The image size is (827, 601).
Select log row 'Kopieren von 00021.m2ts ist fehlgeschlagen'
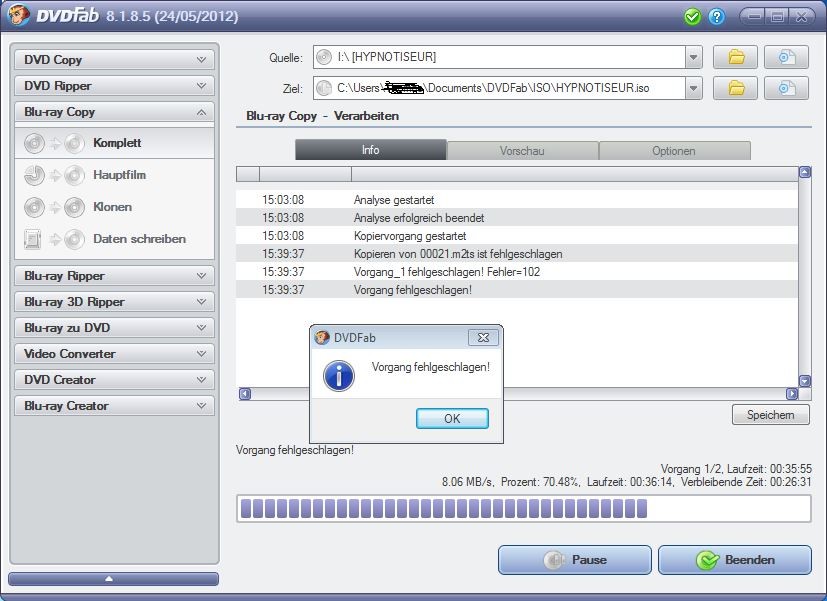coord(517,254)
